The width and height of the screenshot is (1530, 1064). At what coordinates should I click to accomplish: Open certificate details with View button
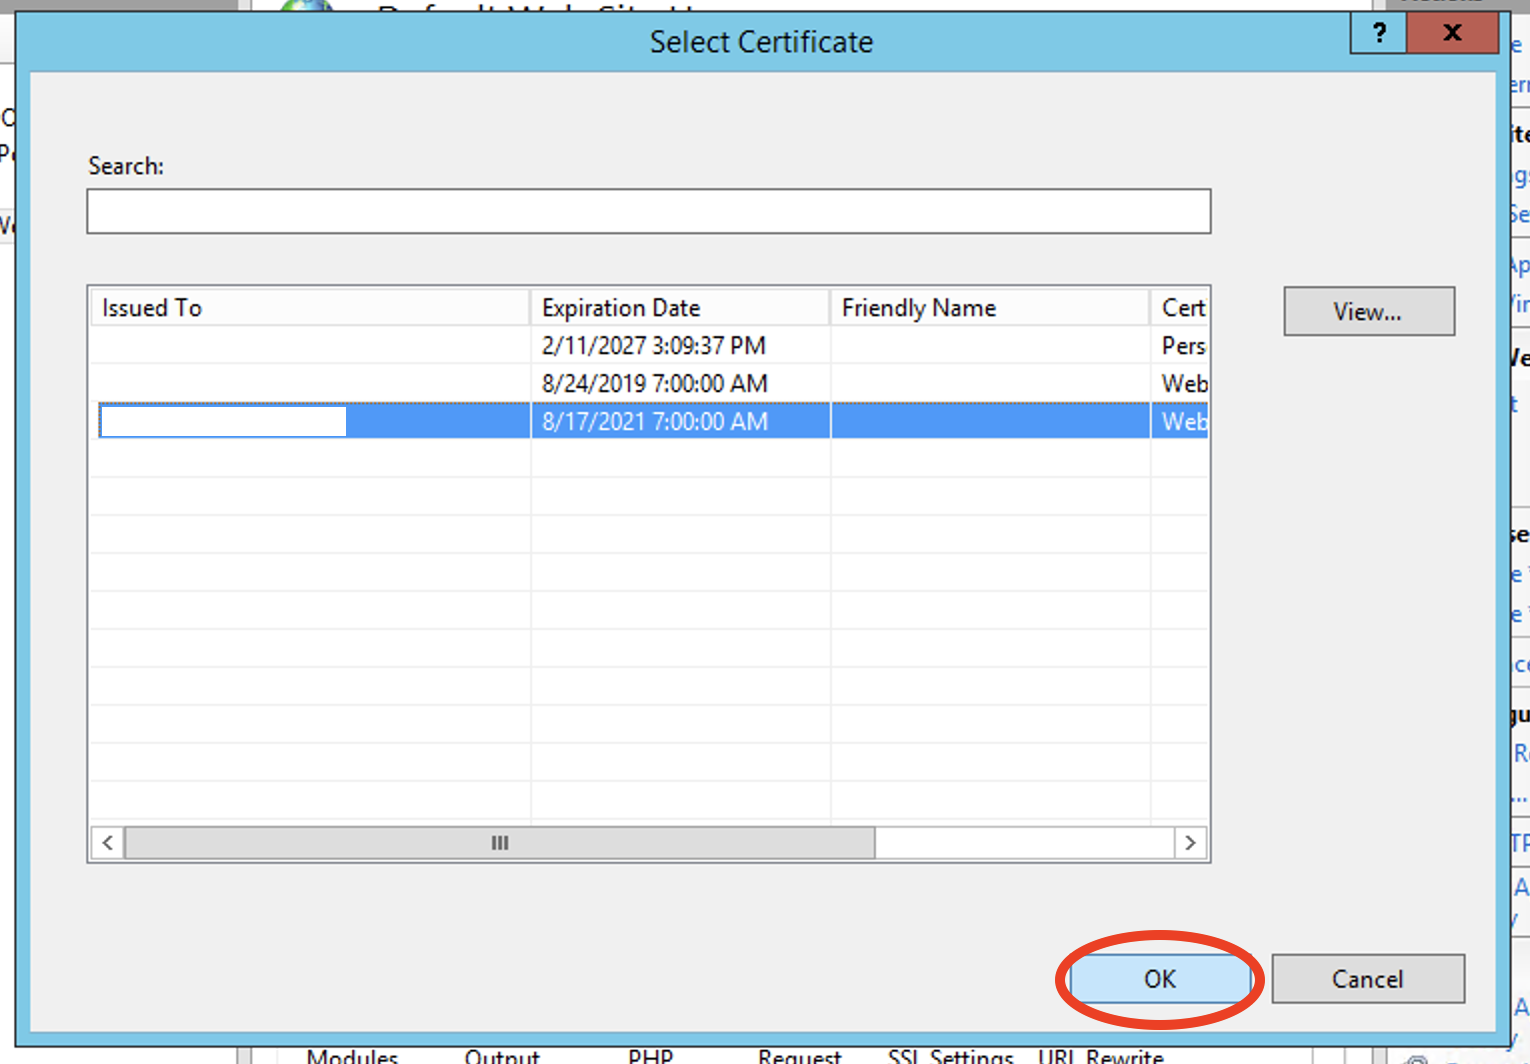coord(1368,312)
